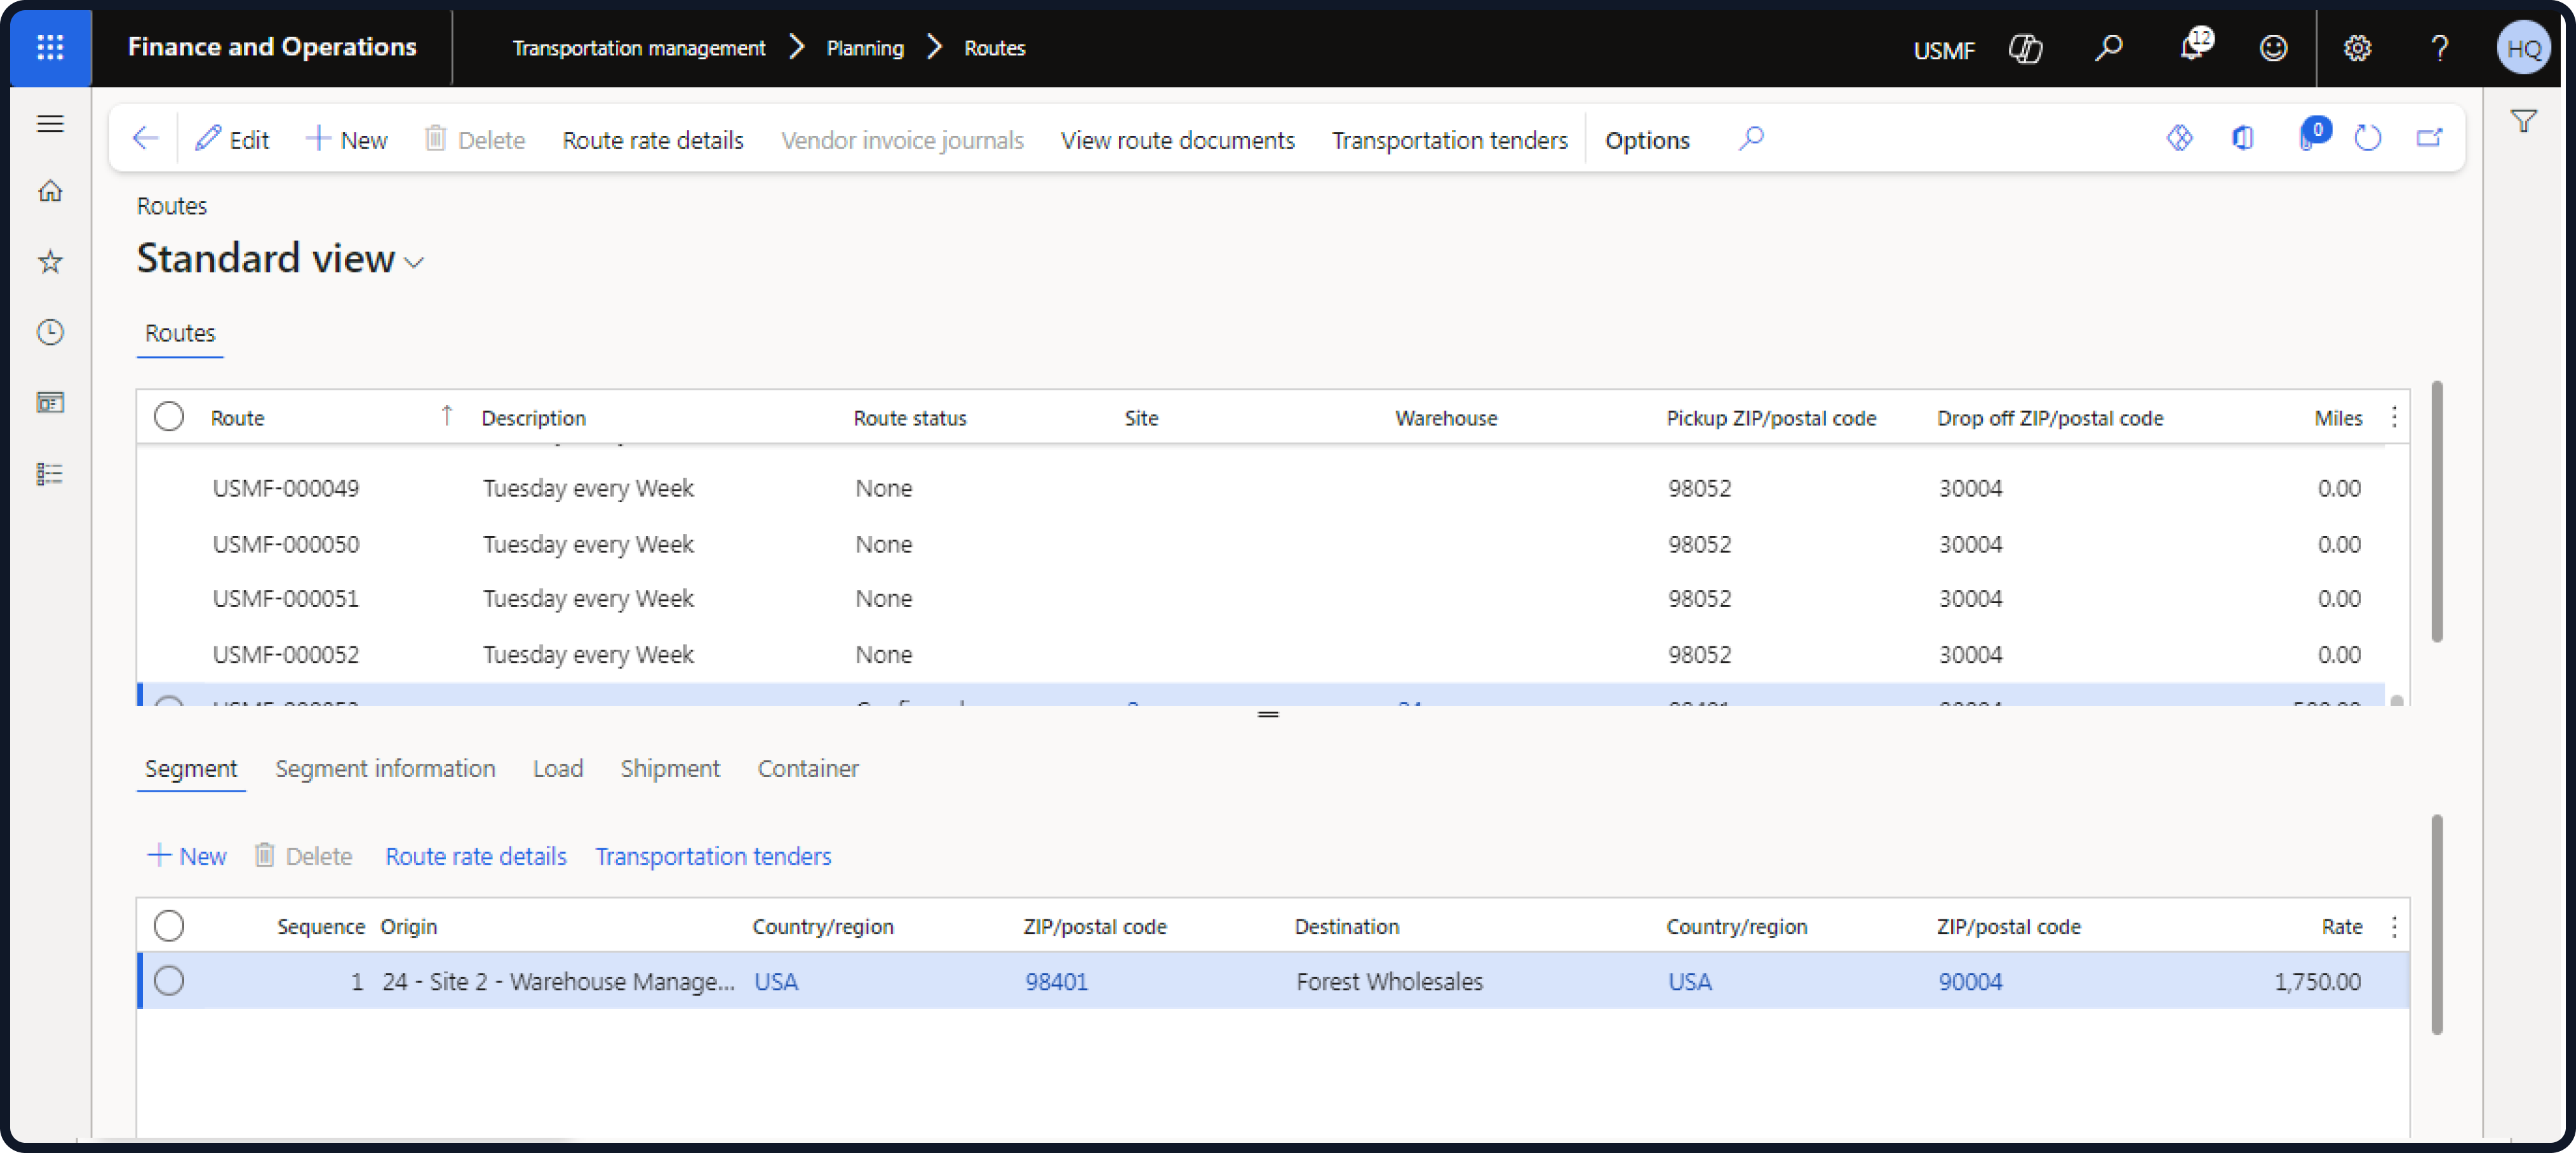The width and height of the screenshot is (2576, 1153).
Task: Select the segment row 1 radio circle
Action: tap(169, 980)
